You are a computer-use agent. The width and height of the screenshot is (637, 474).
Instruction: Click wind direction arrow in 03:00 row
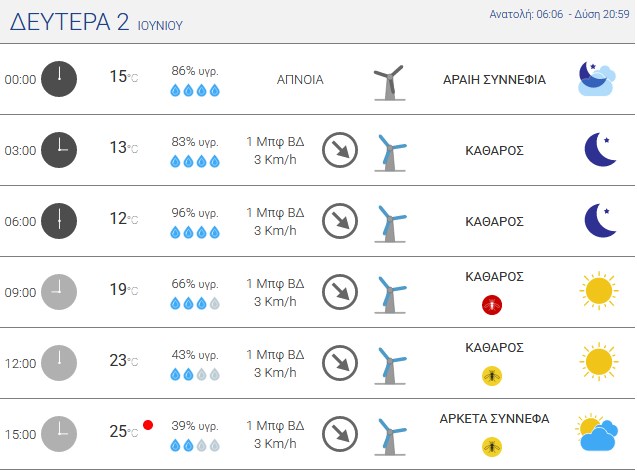coord(340,150)
